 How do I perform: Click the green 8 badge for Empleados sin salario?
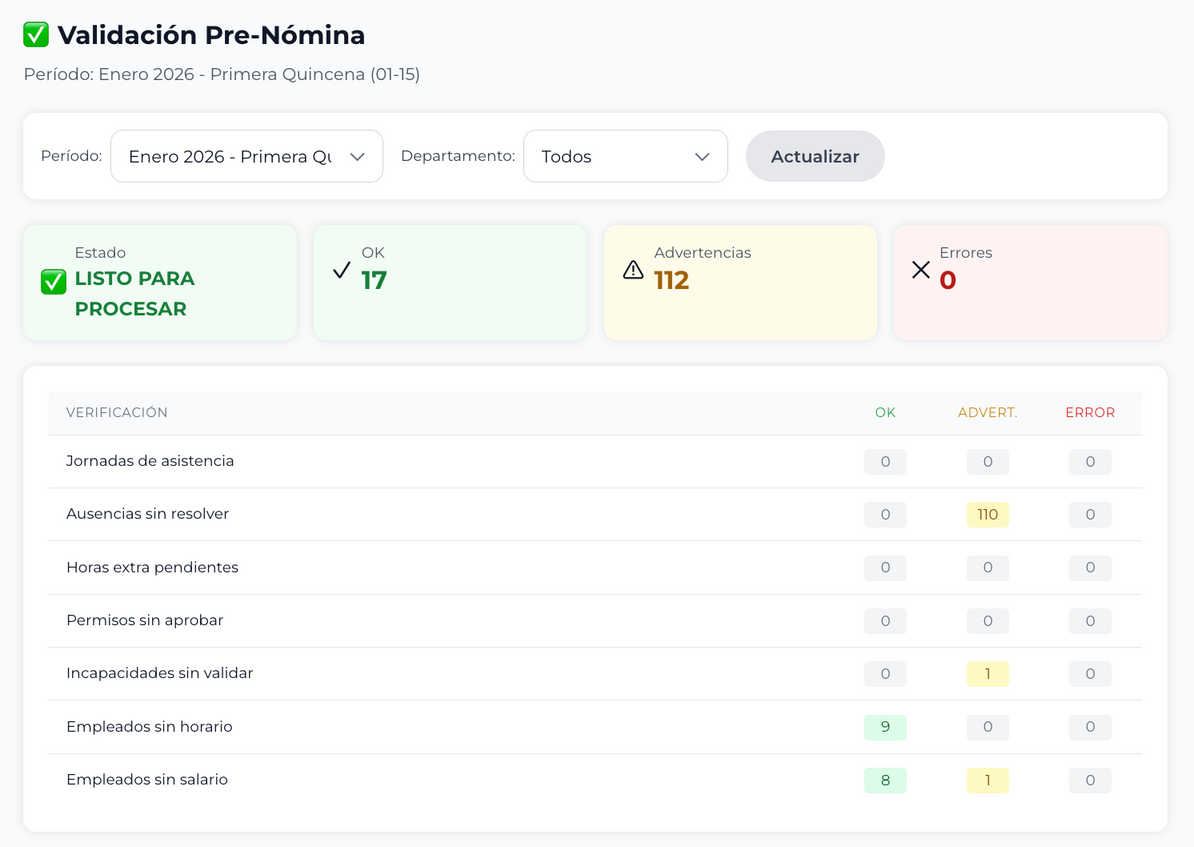(885, 780)
